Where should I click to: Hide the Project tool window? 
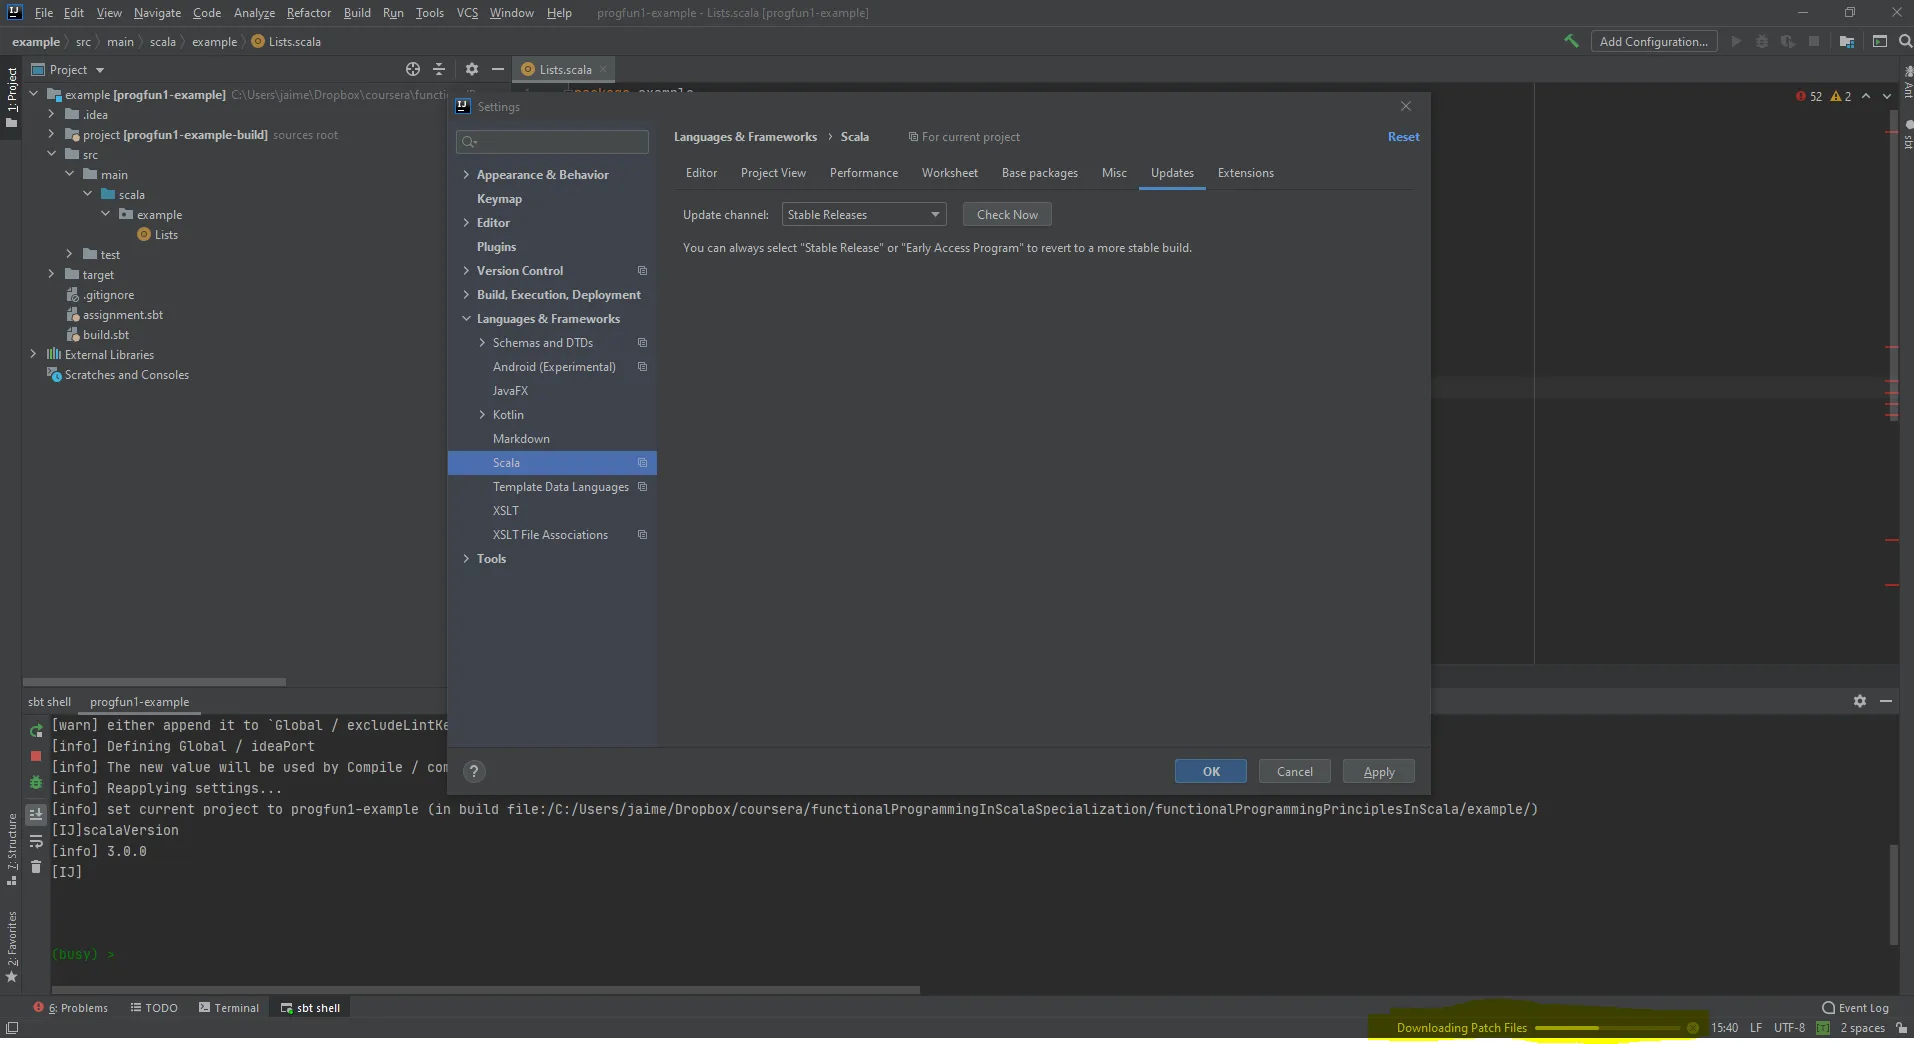497,69
